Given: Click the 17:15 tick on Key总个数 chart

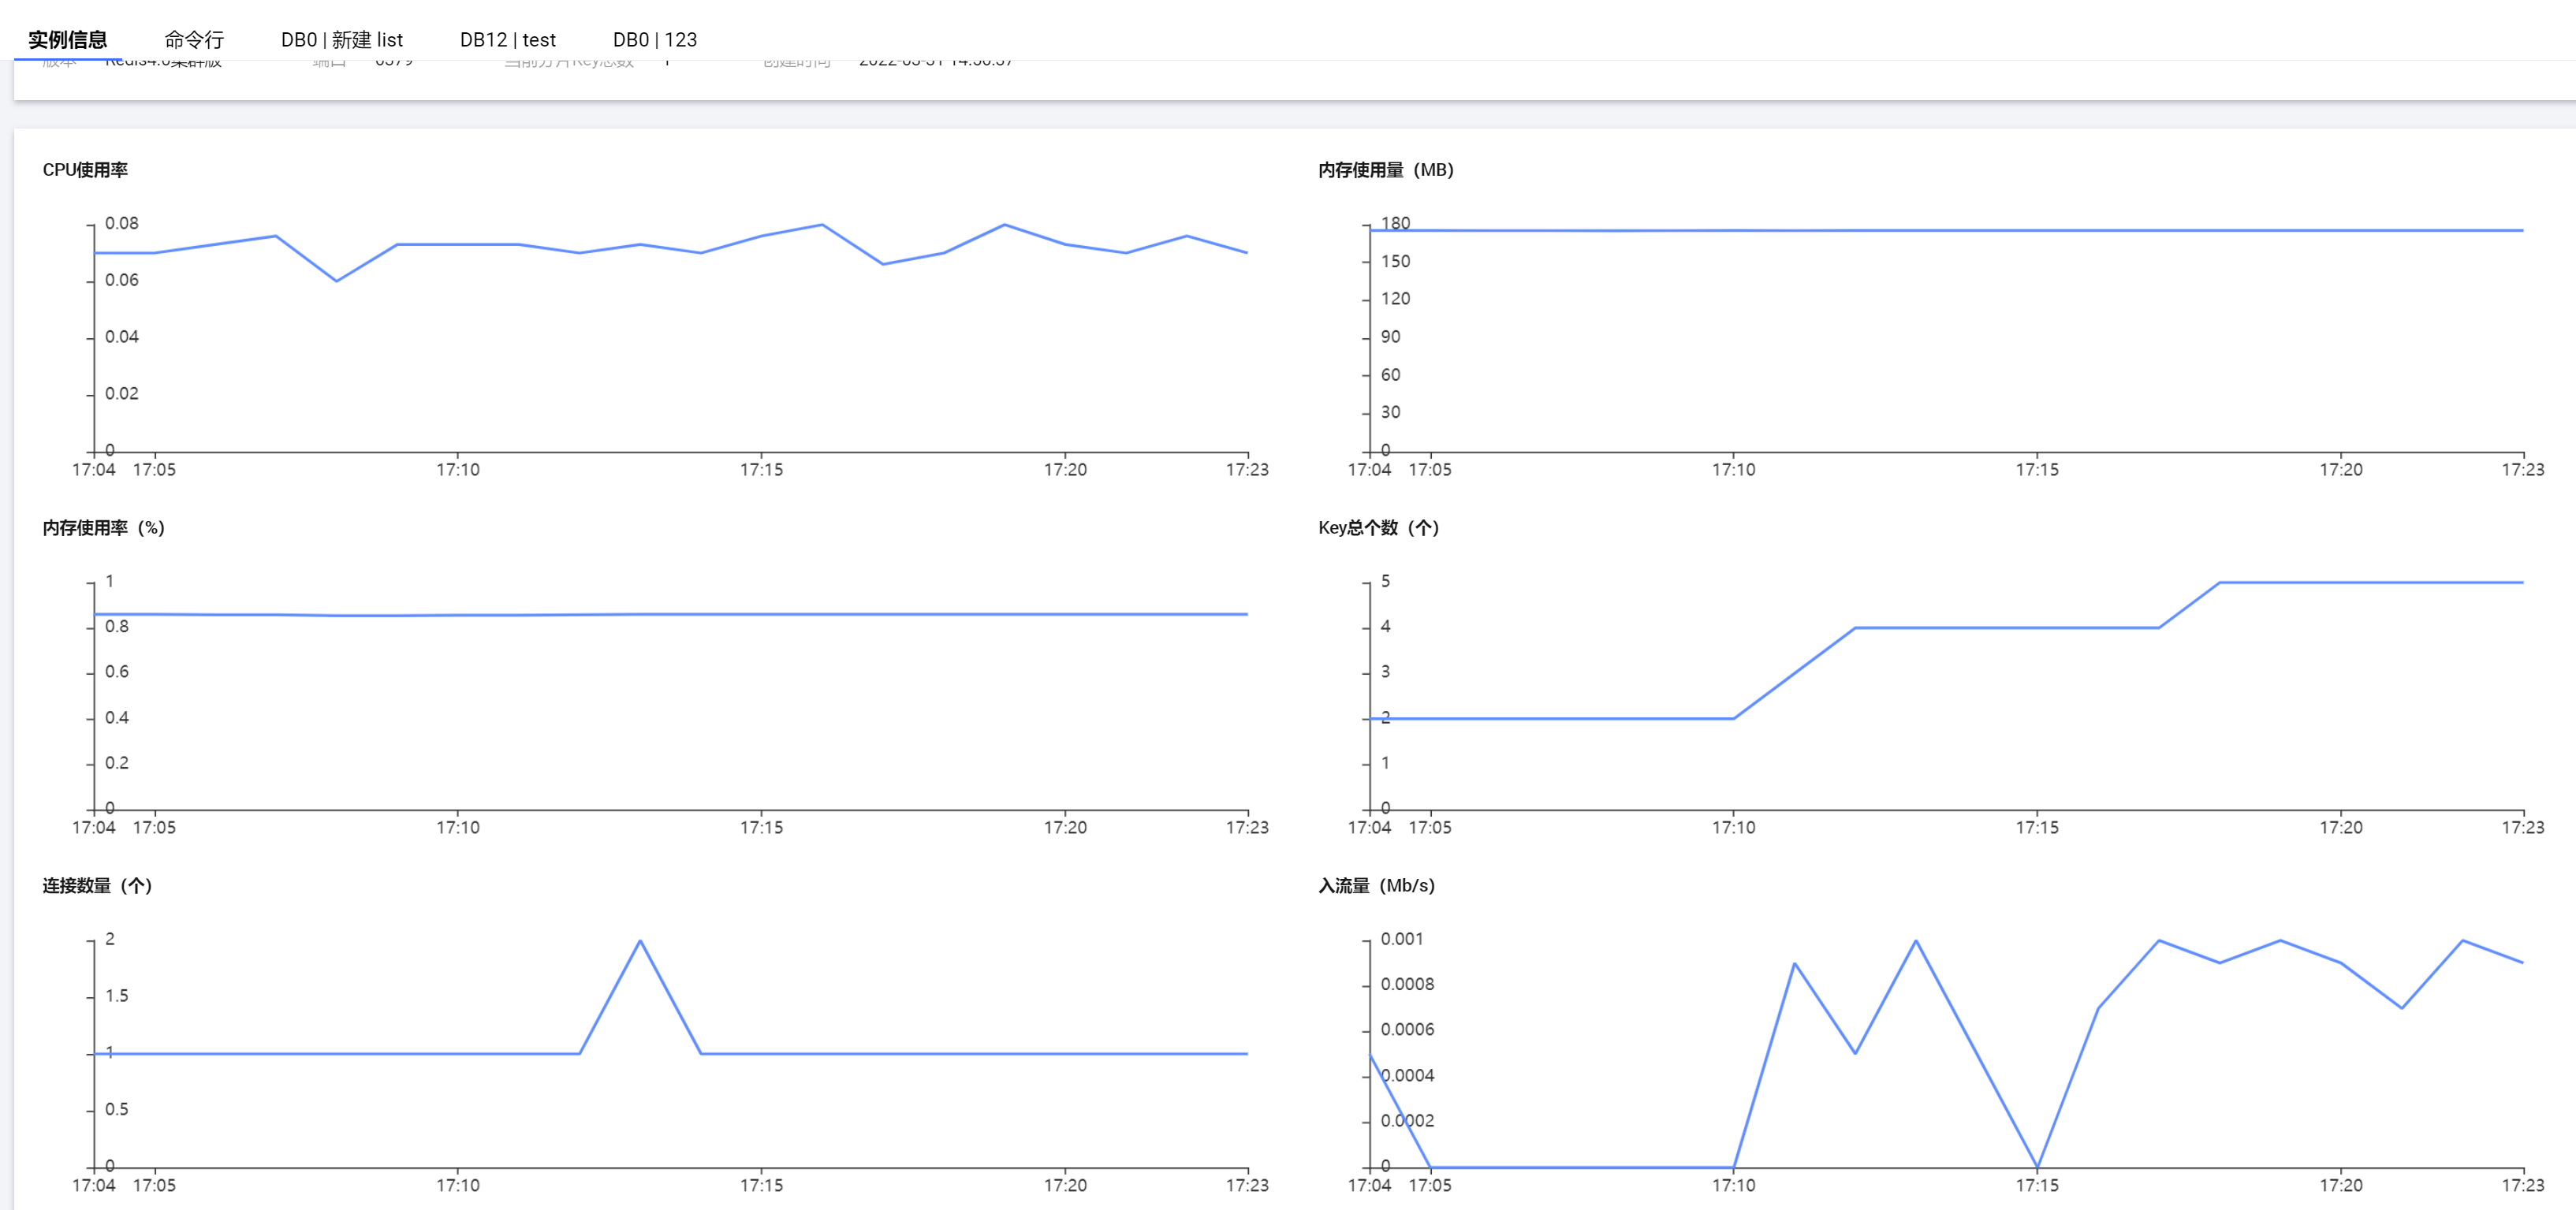Looking at the screenshot, I should click(2037, 828).
